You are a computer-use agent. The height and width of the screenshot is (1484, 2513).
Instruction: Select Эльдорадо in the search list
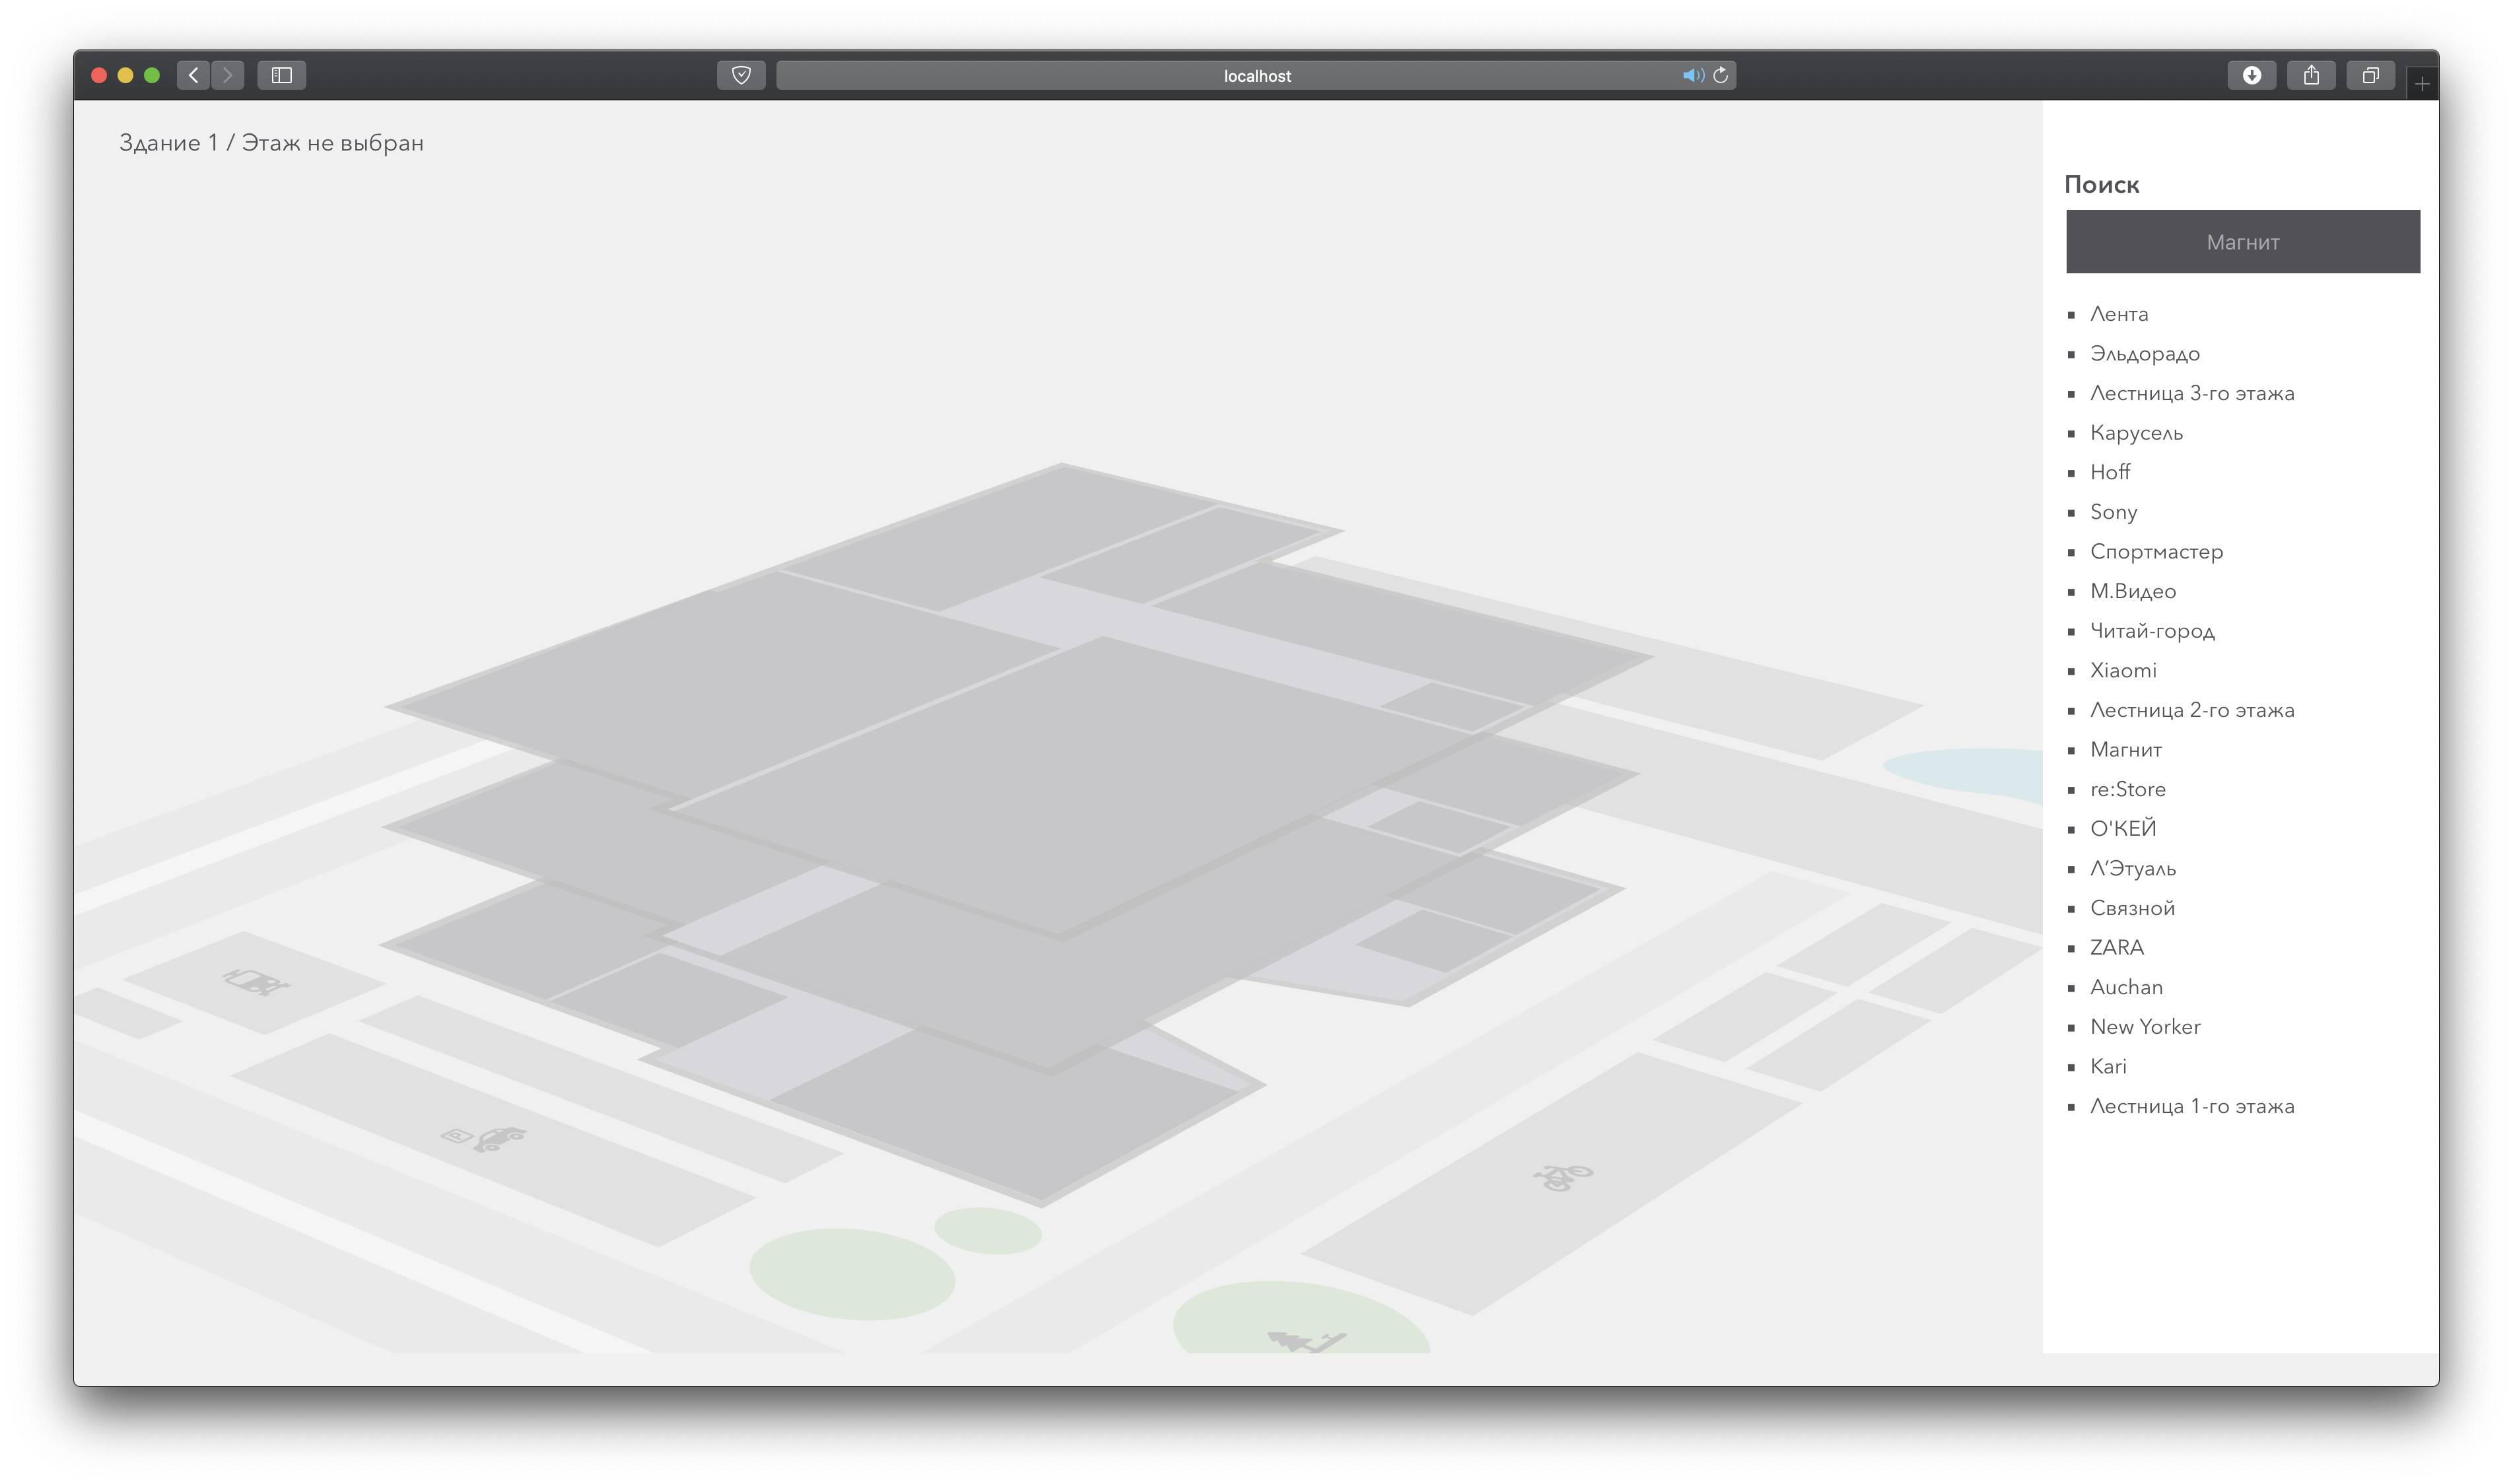click(2144, 354)
